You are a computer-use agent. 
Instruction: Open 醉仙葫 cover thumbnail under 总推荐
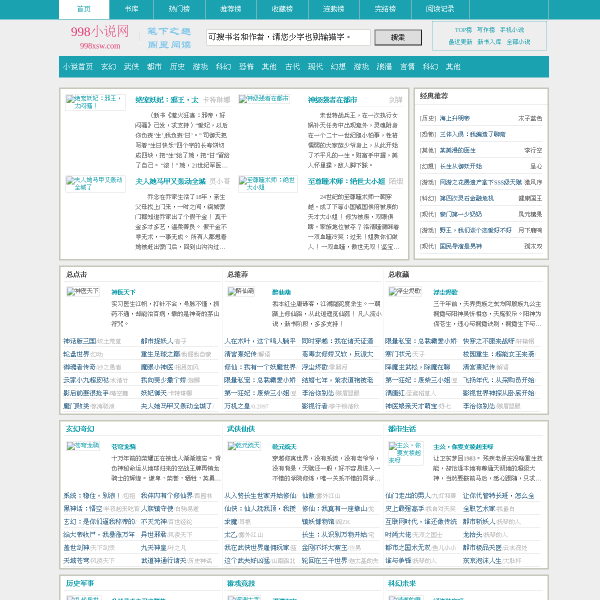(x=241, y=291)
